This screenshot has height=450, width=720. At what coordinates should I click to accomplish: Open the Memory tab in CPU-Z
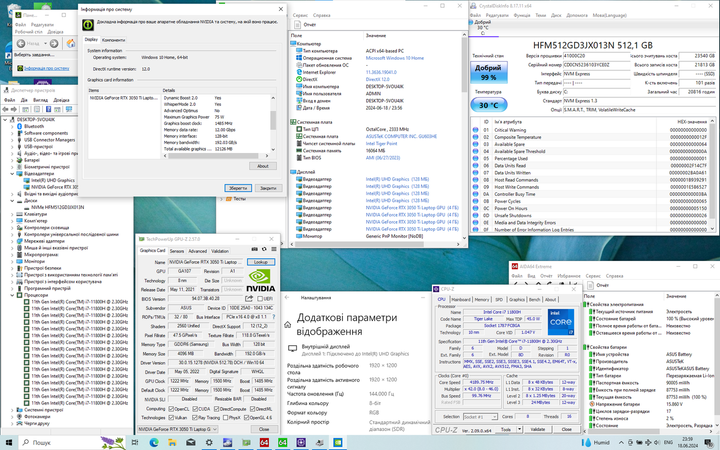[482, 299]
